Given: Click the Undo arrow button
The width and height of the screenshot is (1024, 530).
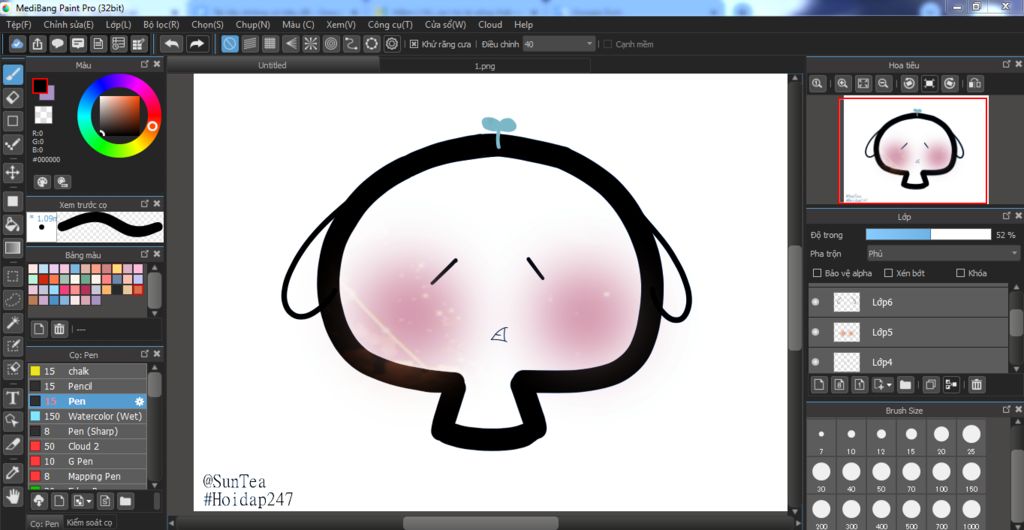Looking at the screenshot, I should pyautogui.click(x=172, y=44).
